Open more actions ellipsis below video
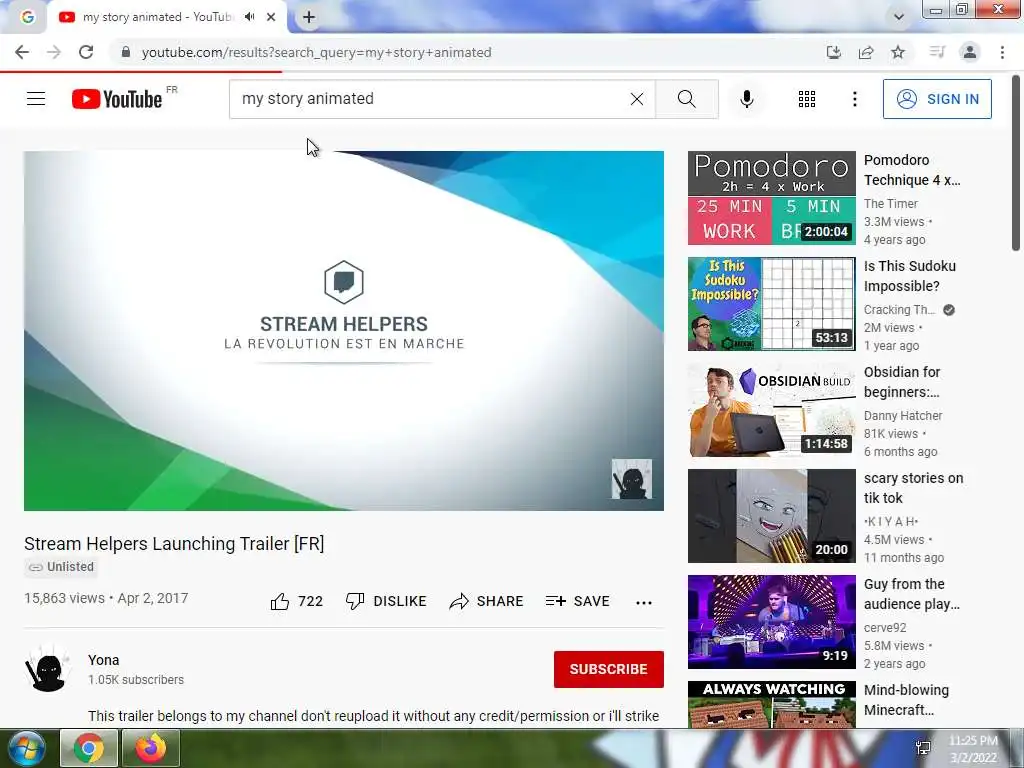The width and height of the screenshot is (1024, 768). [644, 602]
